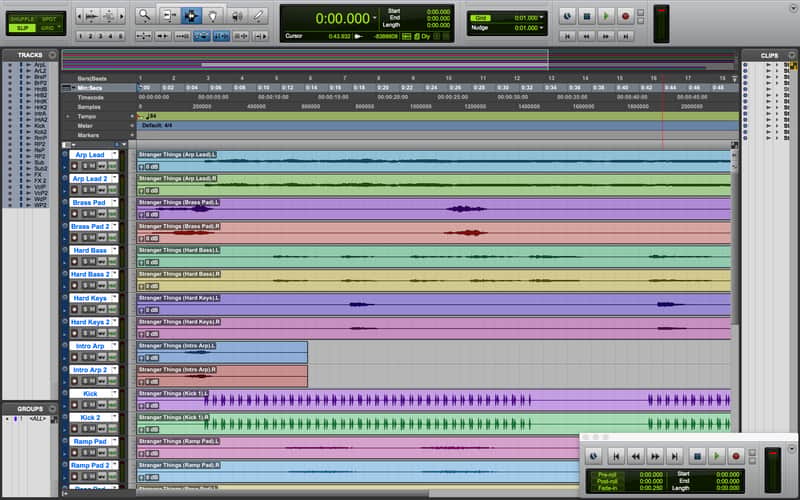The width and height of the screenshot is (800, 500).
Task: Select the Pencil tool
Action: [x=259, y=16]
